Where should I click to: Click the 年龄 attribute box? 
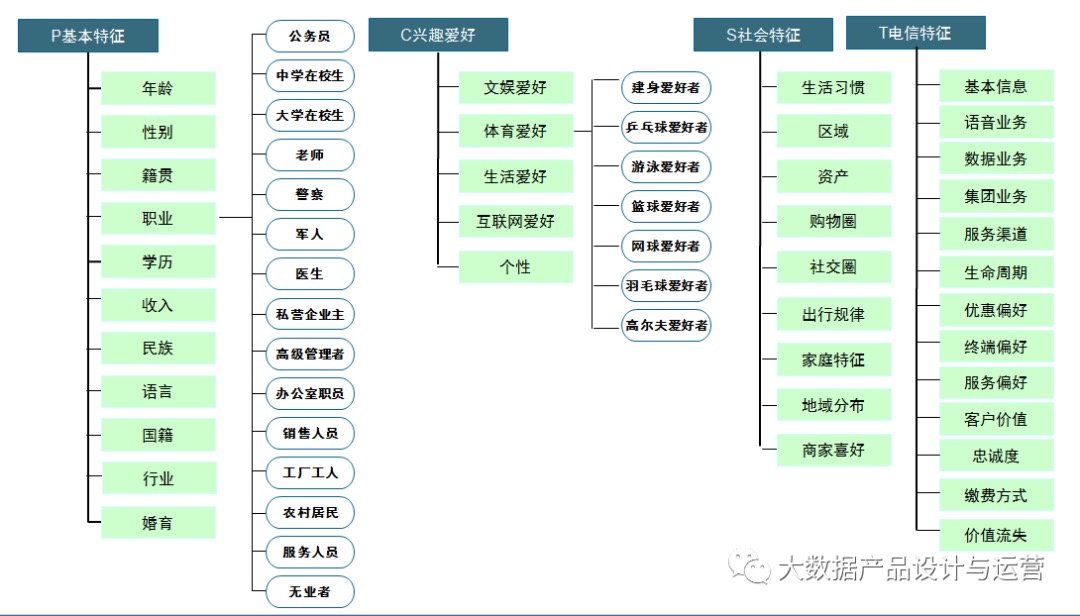point(158,88)
